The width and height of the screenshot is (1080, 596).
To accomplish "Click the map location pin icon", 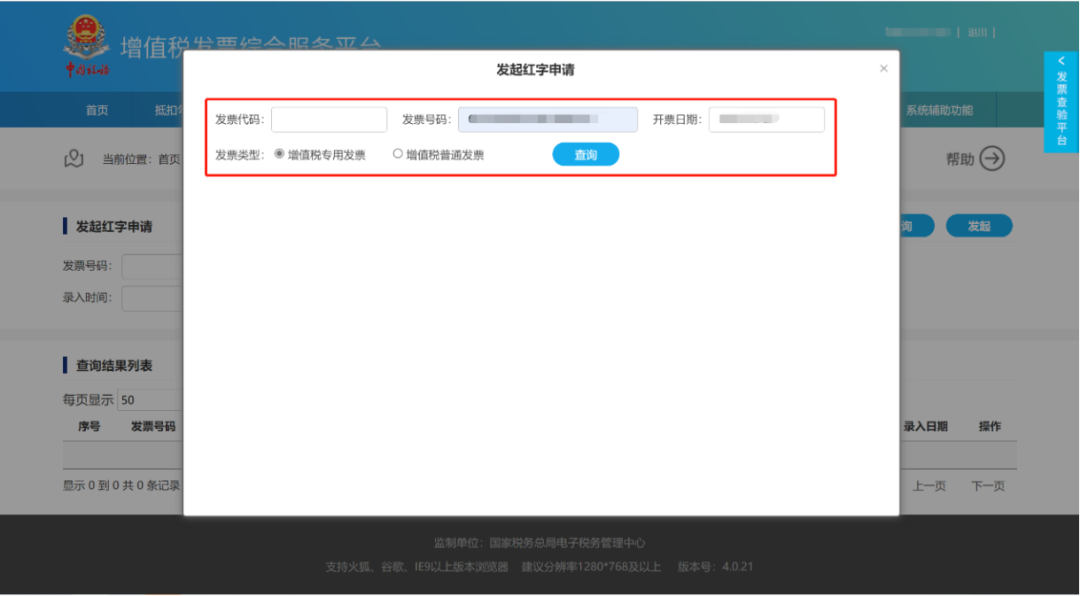I will coord(73,159).
